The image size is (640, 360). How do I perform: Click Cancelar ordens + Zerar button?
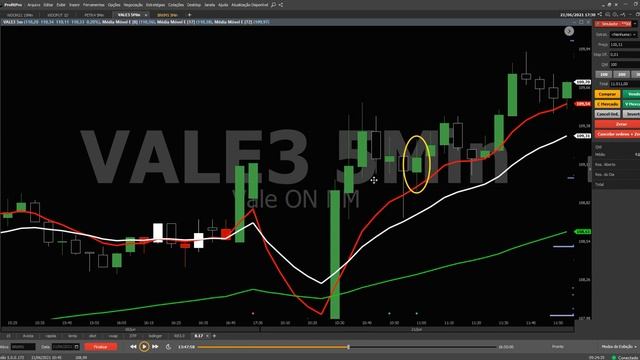pyautogui.click(x=618, y=134)
